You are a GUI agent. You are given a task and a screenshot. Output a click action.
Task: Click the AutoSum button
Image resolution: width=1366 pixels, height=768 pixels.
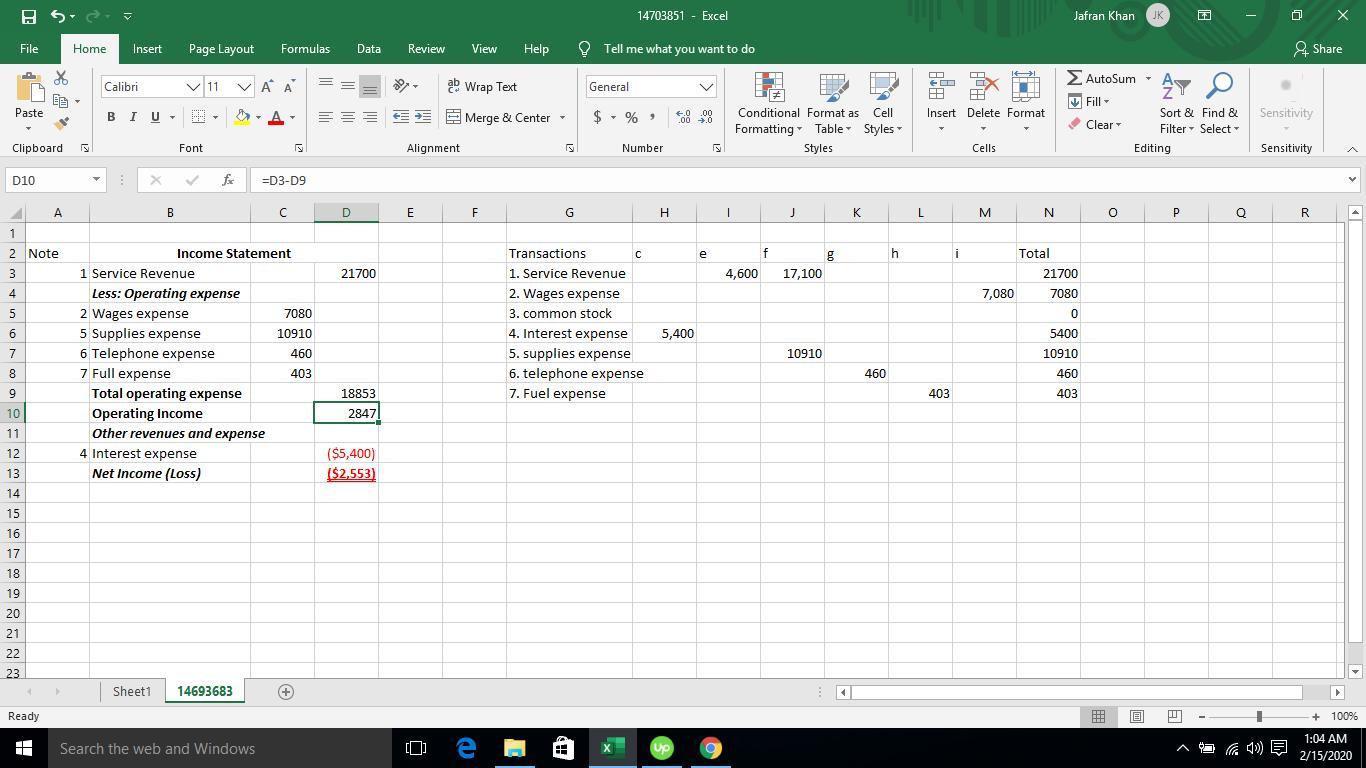pyautogui.click(x=1102, y=78)
